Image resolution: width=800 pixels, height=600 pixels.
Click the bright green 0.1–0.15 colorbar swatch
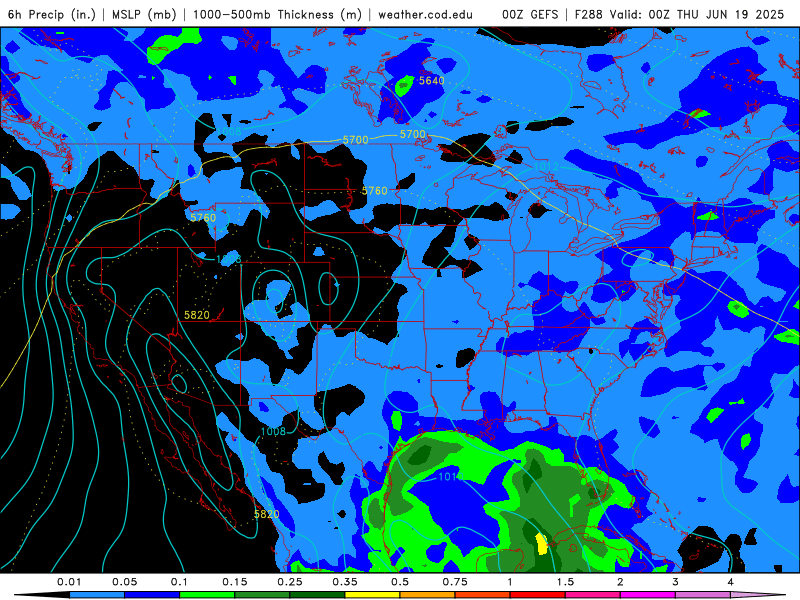click(207, 595)
